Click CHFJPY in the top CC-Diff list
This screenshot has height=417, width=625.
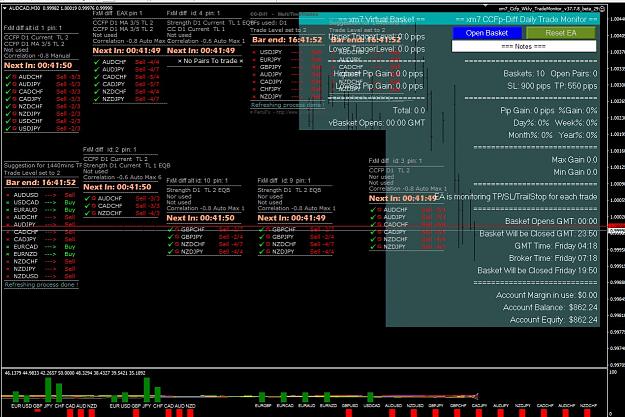[x=271, y=89]
